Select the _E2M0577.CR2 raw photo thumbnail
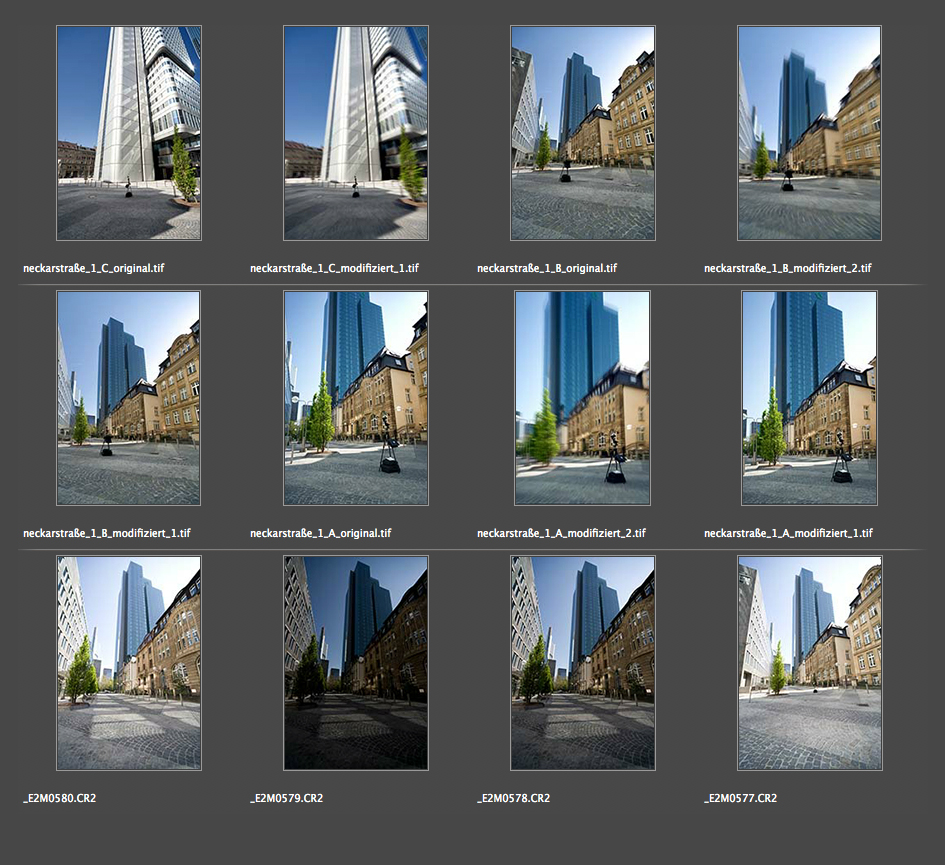Viewport: 945px width, 865px height. point(809,663)
